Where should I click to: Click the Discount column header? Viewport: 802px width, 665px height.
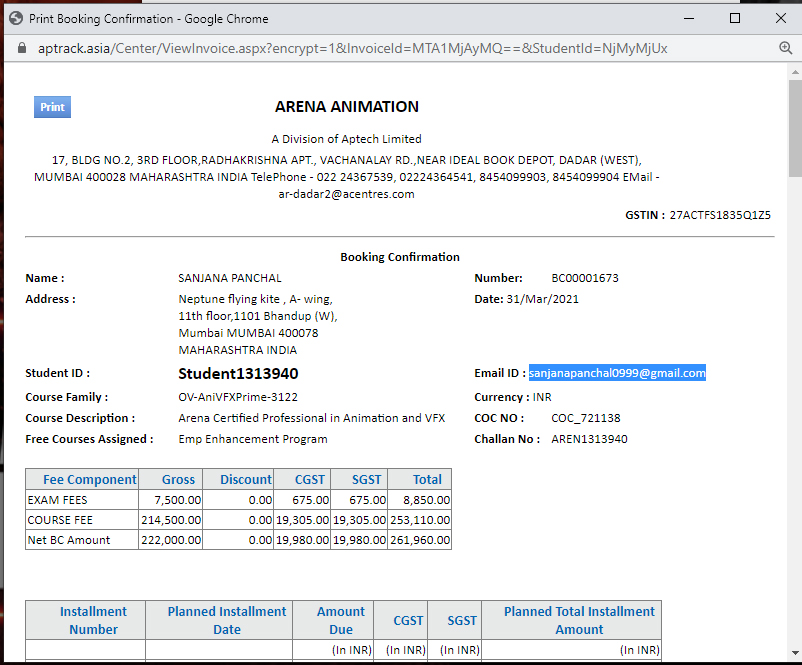point(238,479)
